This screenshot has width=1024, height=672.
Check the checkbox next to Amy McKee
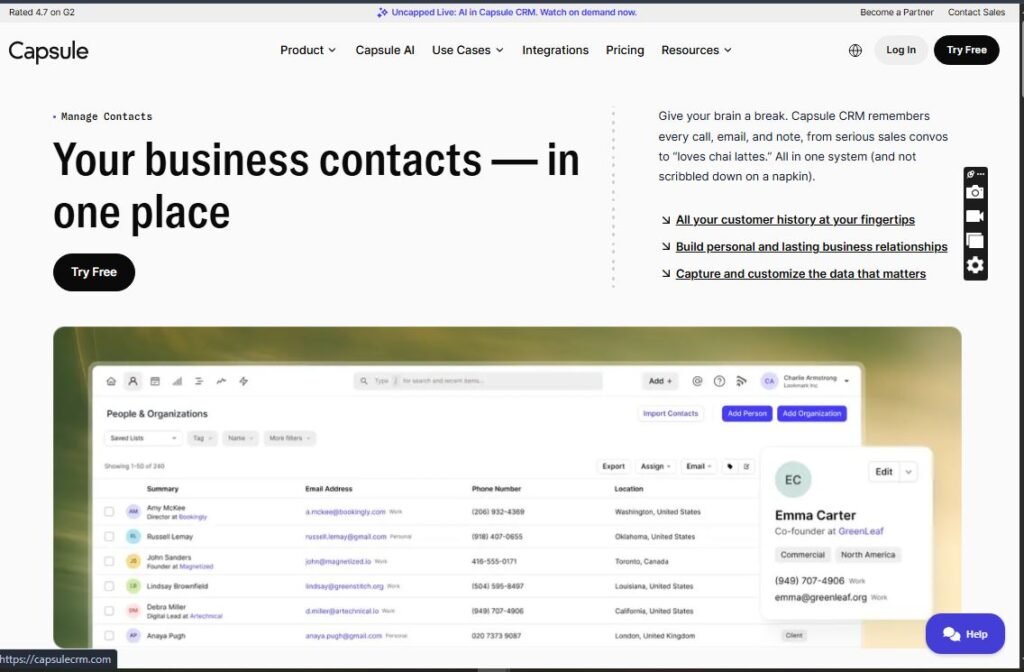[x=109, y=511]
